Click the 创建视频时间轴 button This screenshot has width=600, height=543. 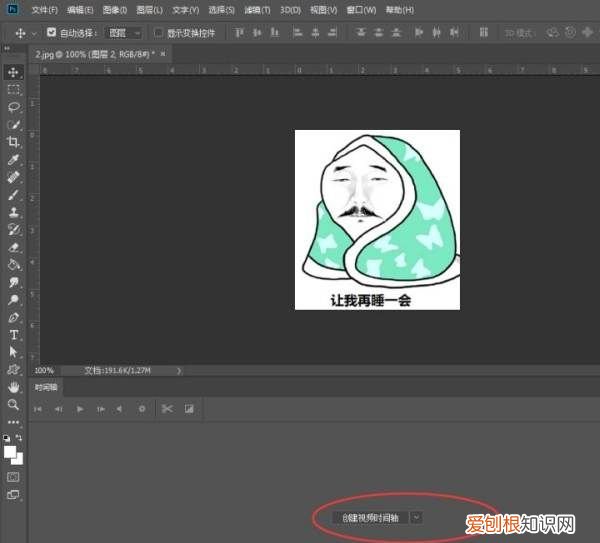coord(370,518)
